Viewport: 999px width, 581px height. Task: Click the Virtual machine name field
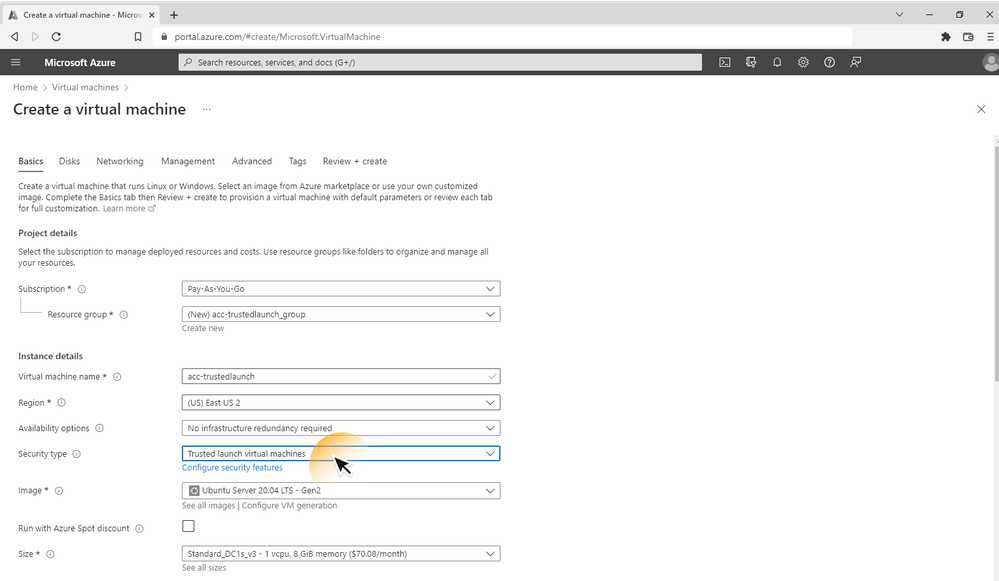[341, 377]
